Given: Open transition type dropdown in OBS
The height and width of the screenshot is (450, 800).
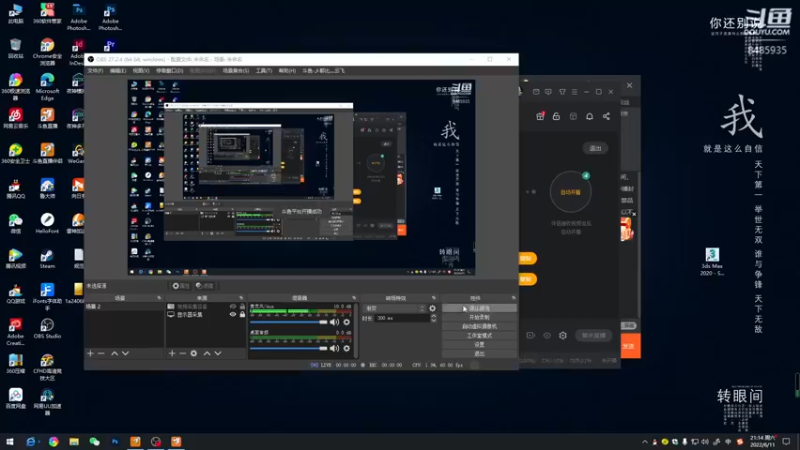Looking at the screenshot, I should pyautogui.click(x=394, y=308).
